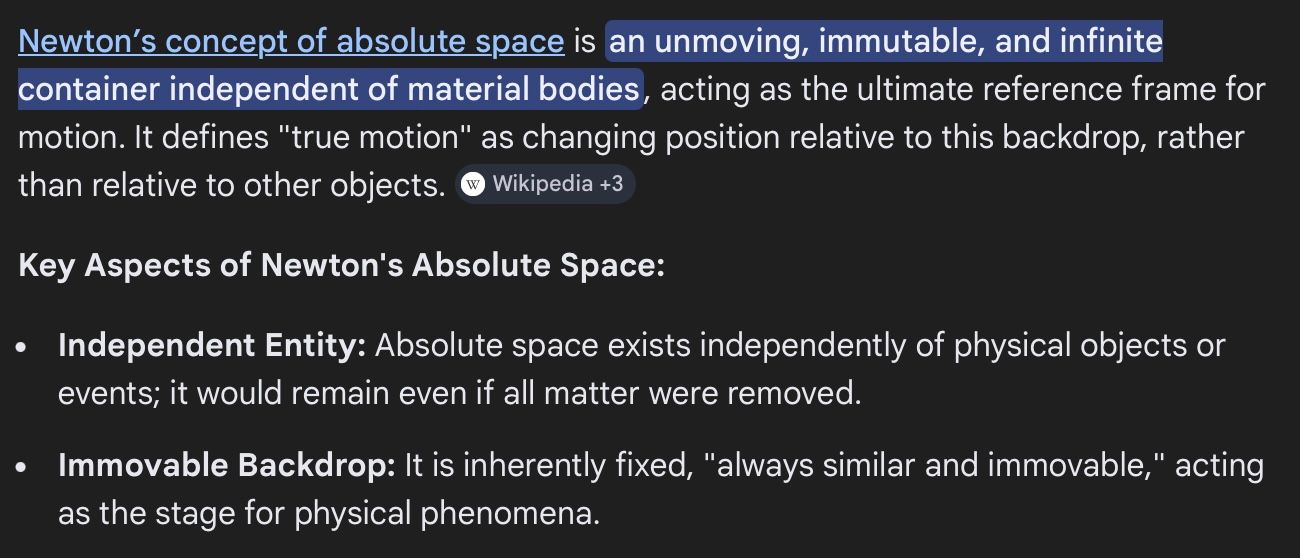Click the highlighted phrase "an unmoving, immutable, and infinite"
Viewport: 1300px width, 558px height.
pyautogui.click(x=885, y=42)
